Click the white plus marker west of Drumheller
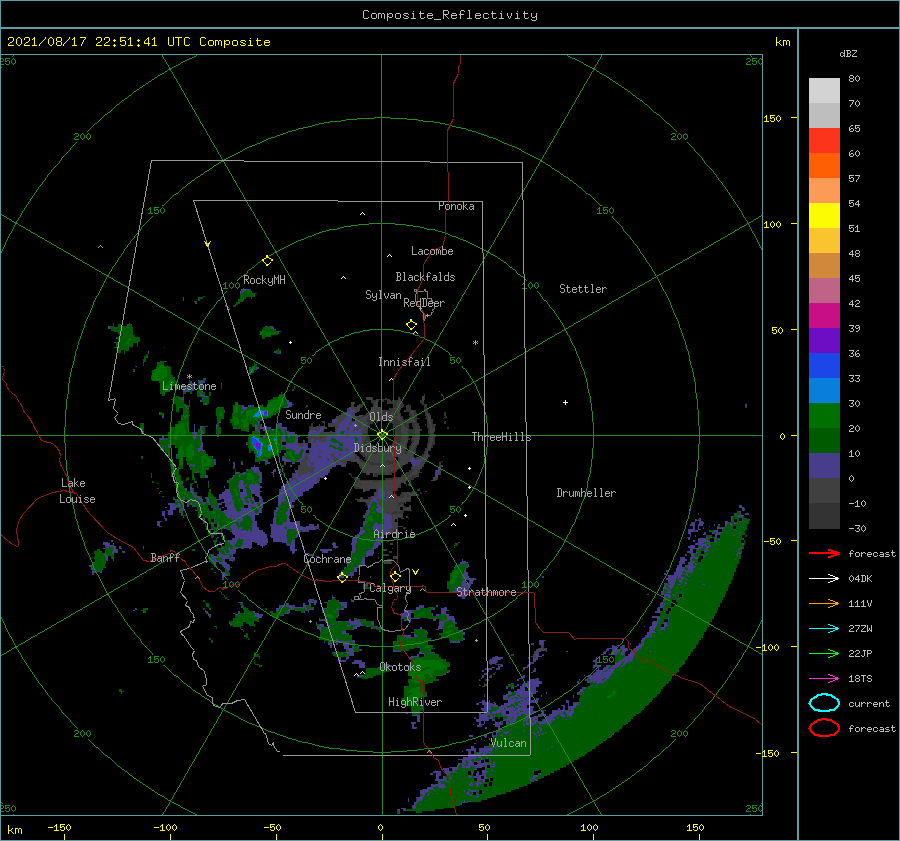Screen dimensions: 900x841 pos(565,402)
